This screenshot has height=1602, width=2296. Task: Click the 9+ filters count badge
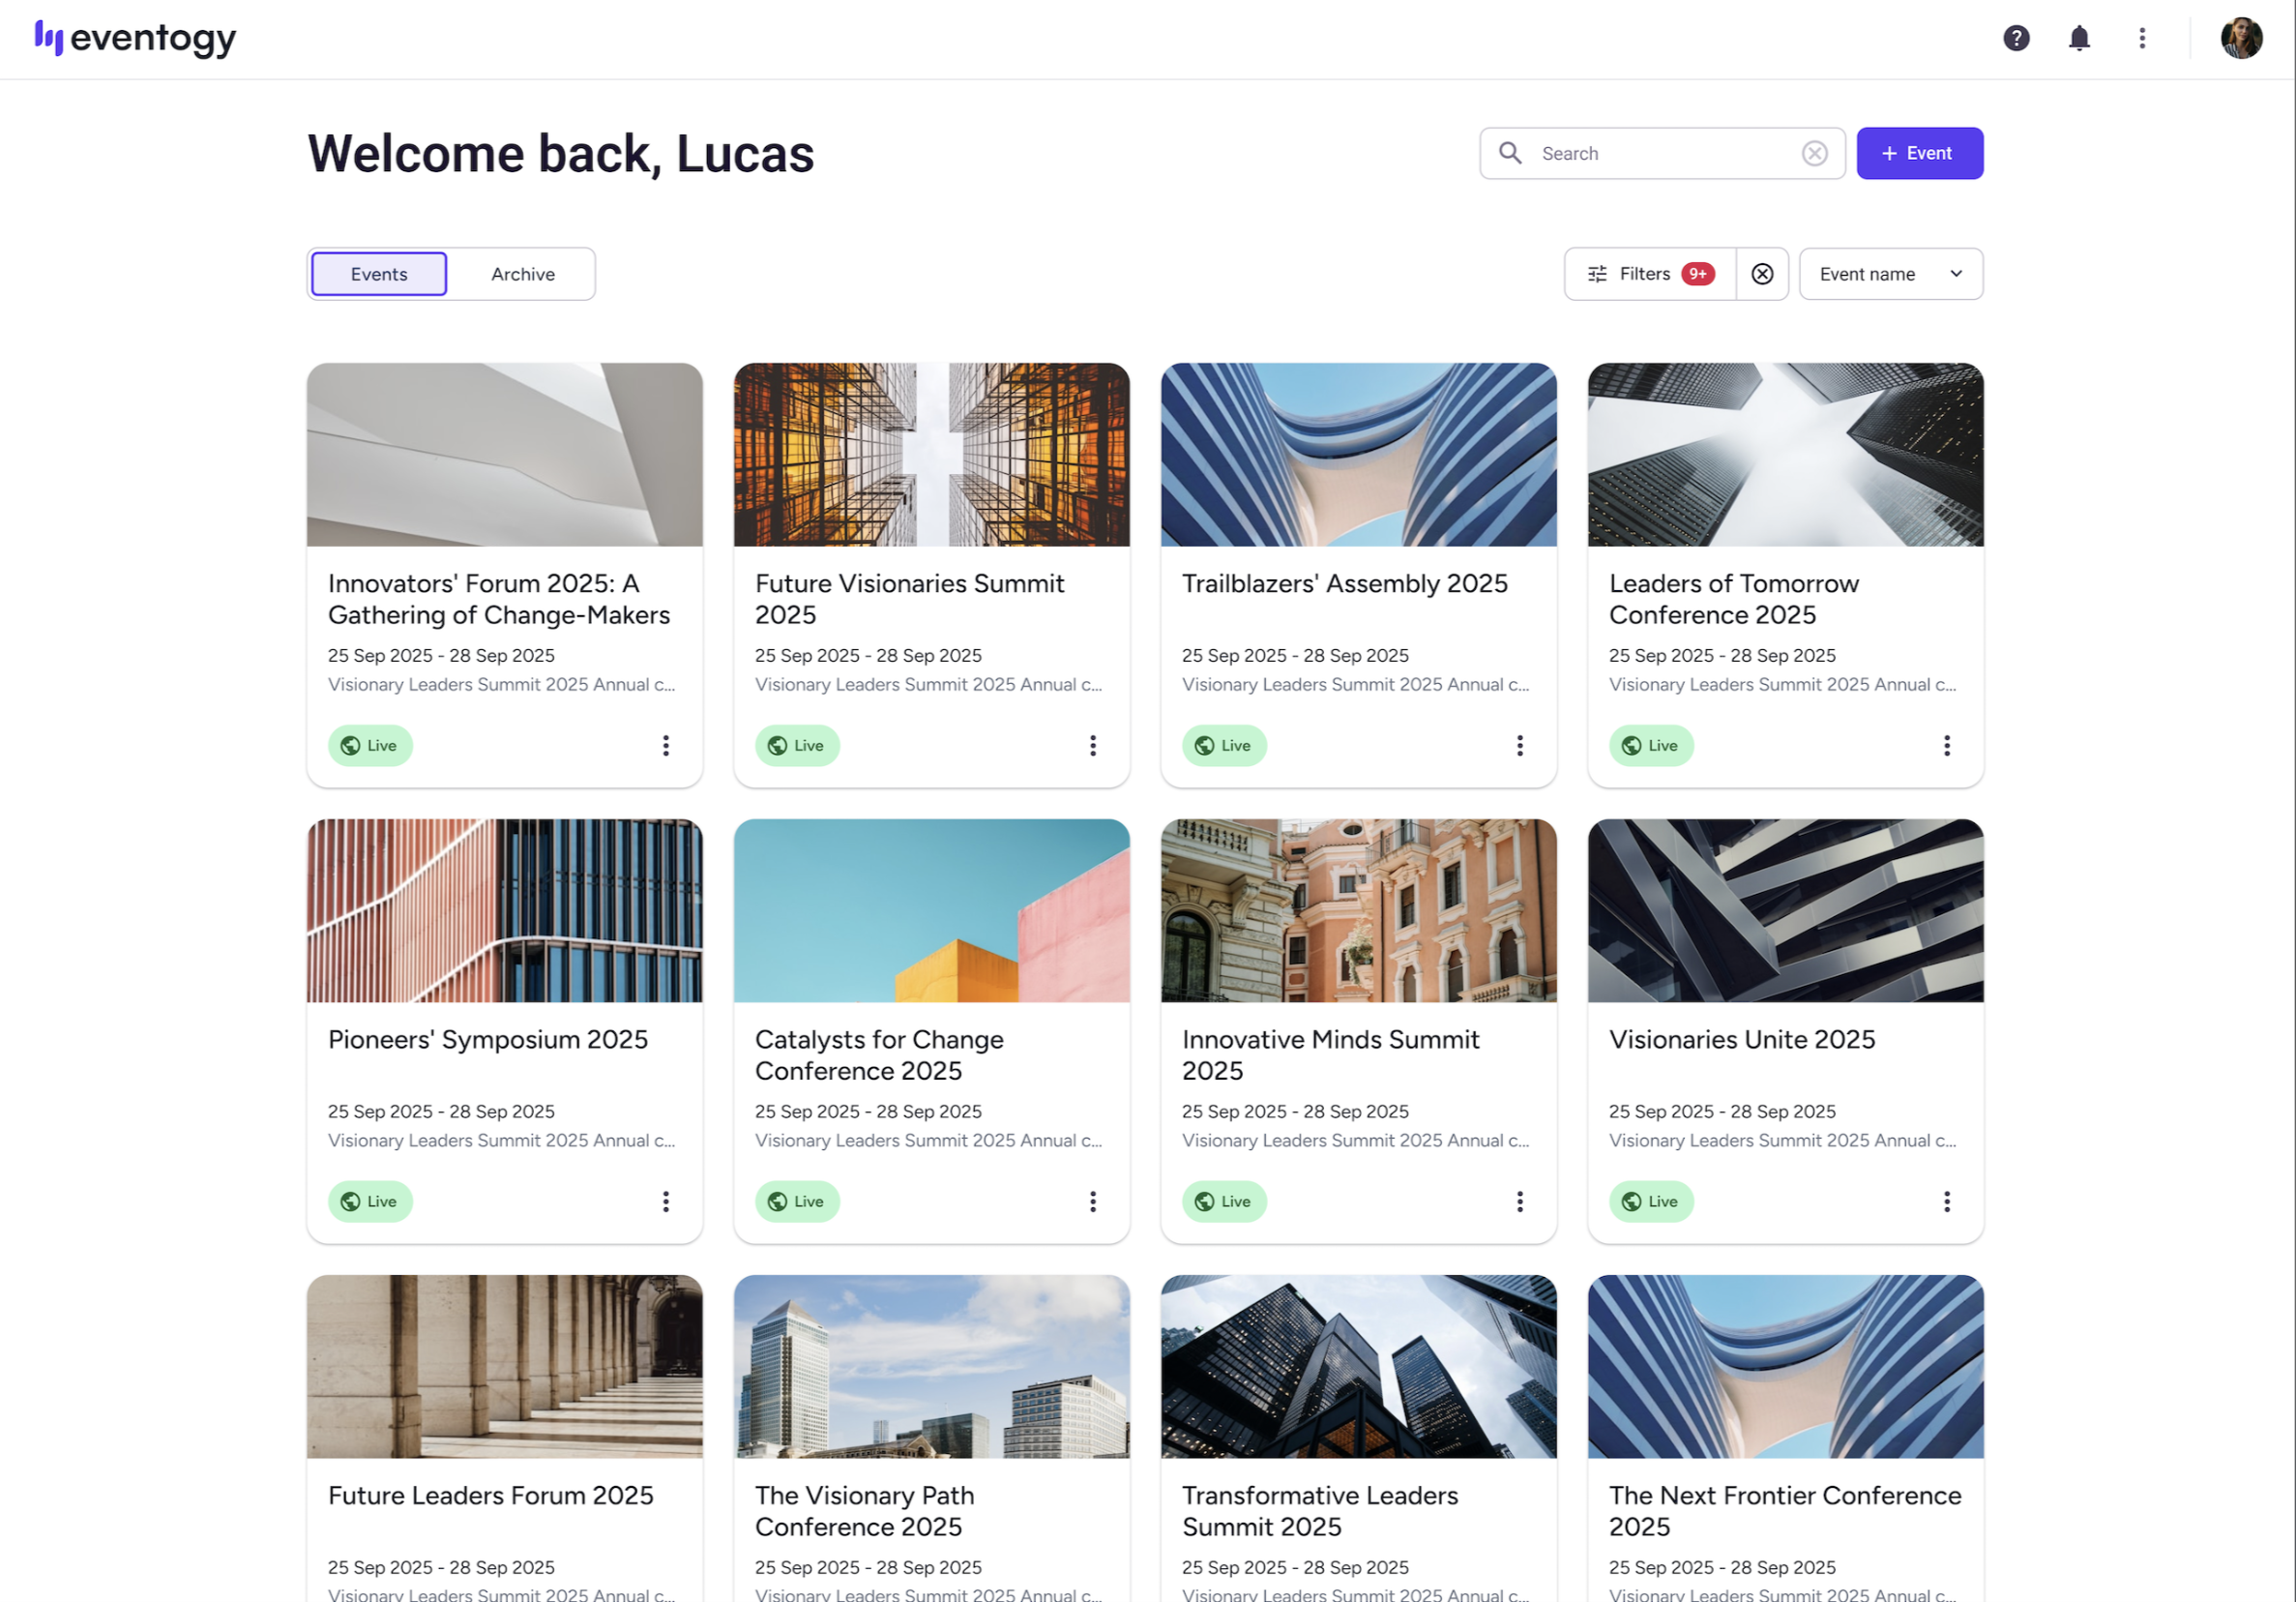click(x=1697, y=274)
